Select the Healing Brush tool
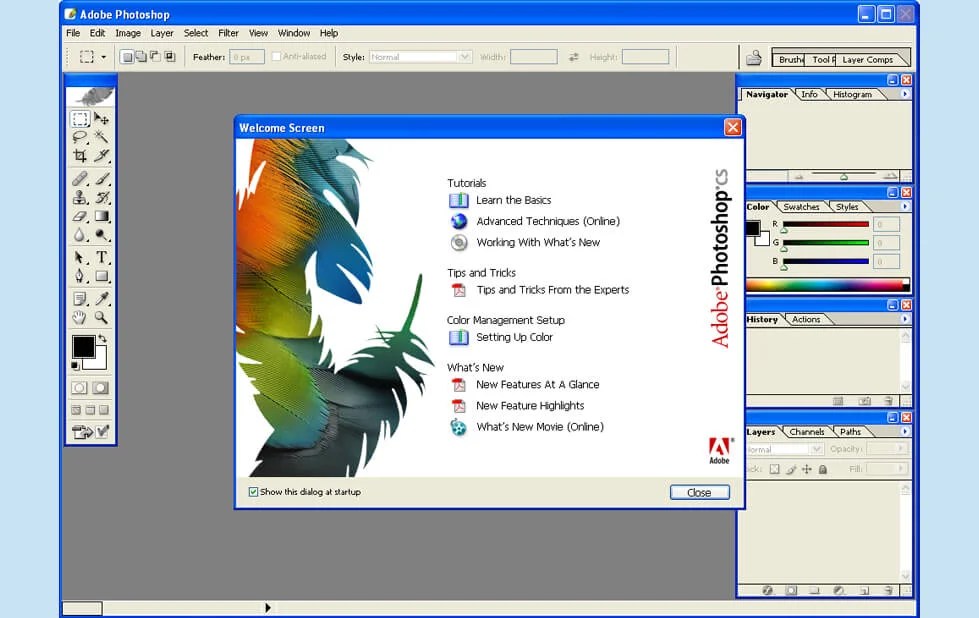 point(80,178)
